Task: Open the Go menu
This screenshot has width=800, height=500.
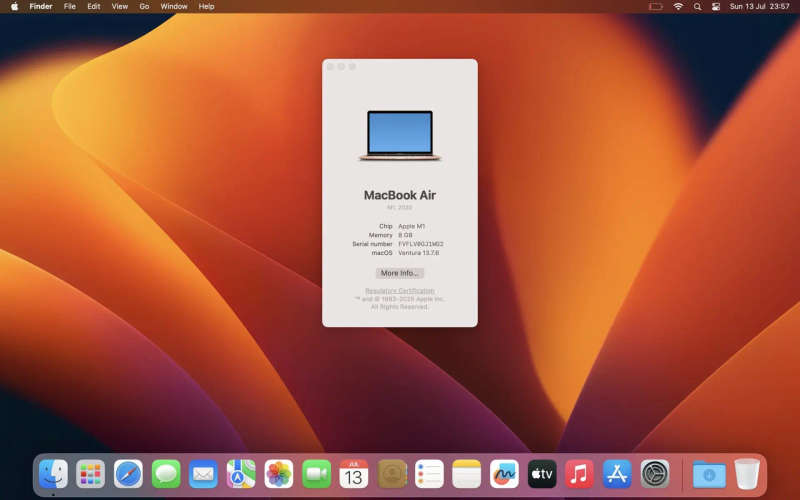Action: click(x=144, y=7)
